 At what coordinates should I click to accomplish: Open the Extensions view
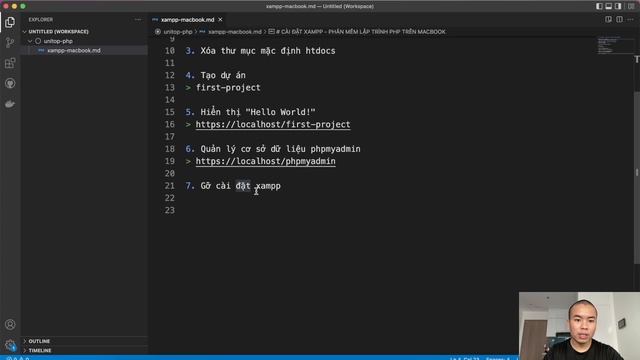coord(10,63)
